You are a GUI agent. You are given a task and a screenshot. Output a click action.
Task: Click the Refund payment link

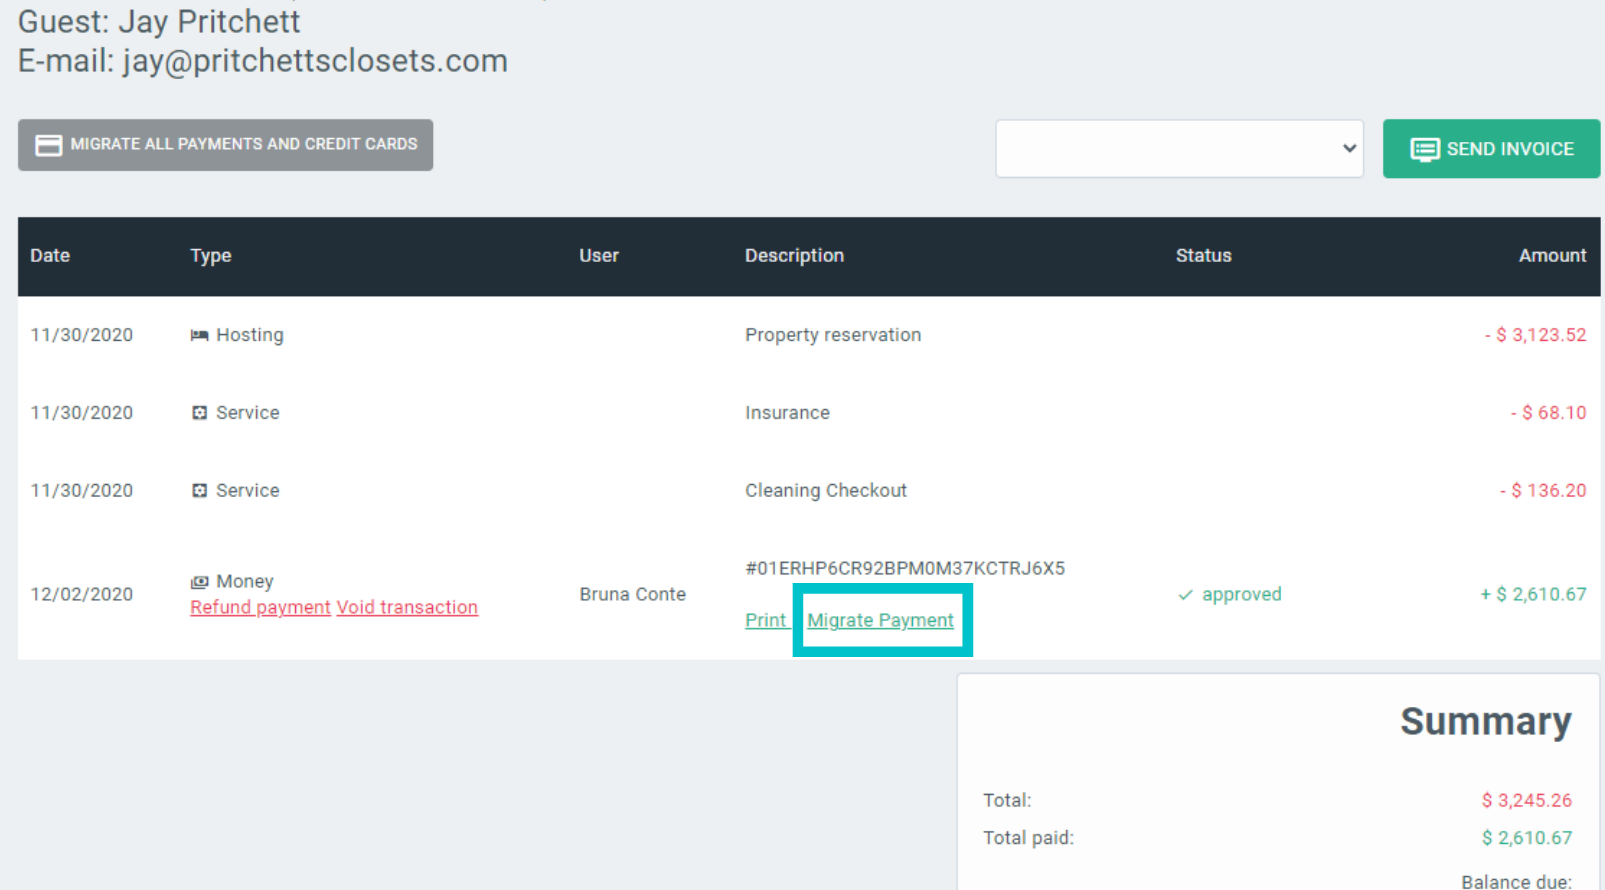260,608
